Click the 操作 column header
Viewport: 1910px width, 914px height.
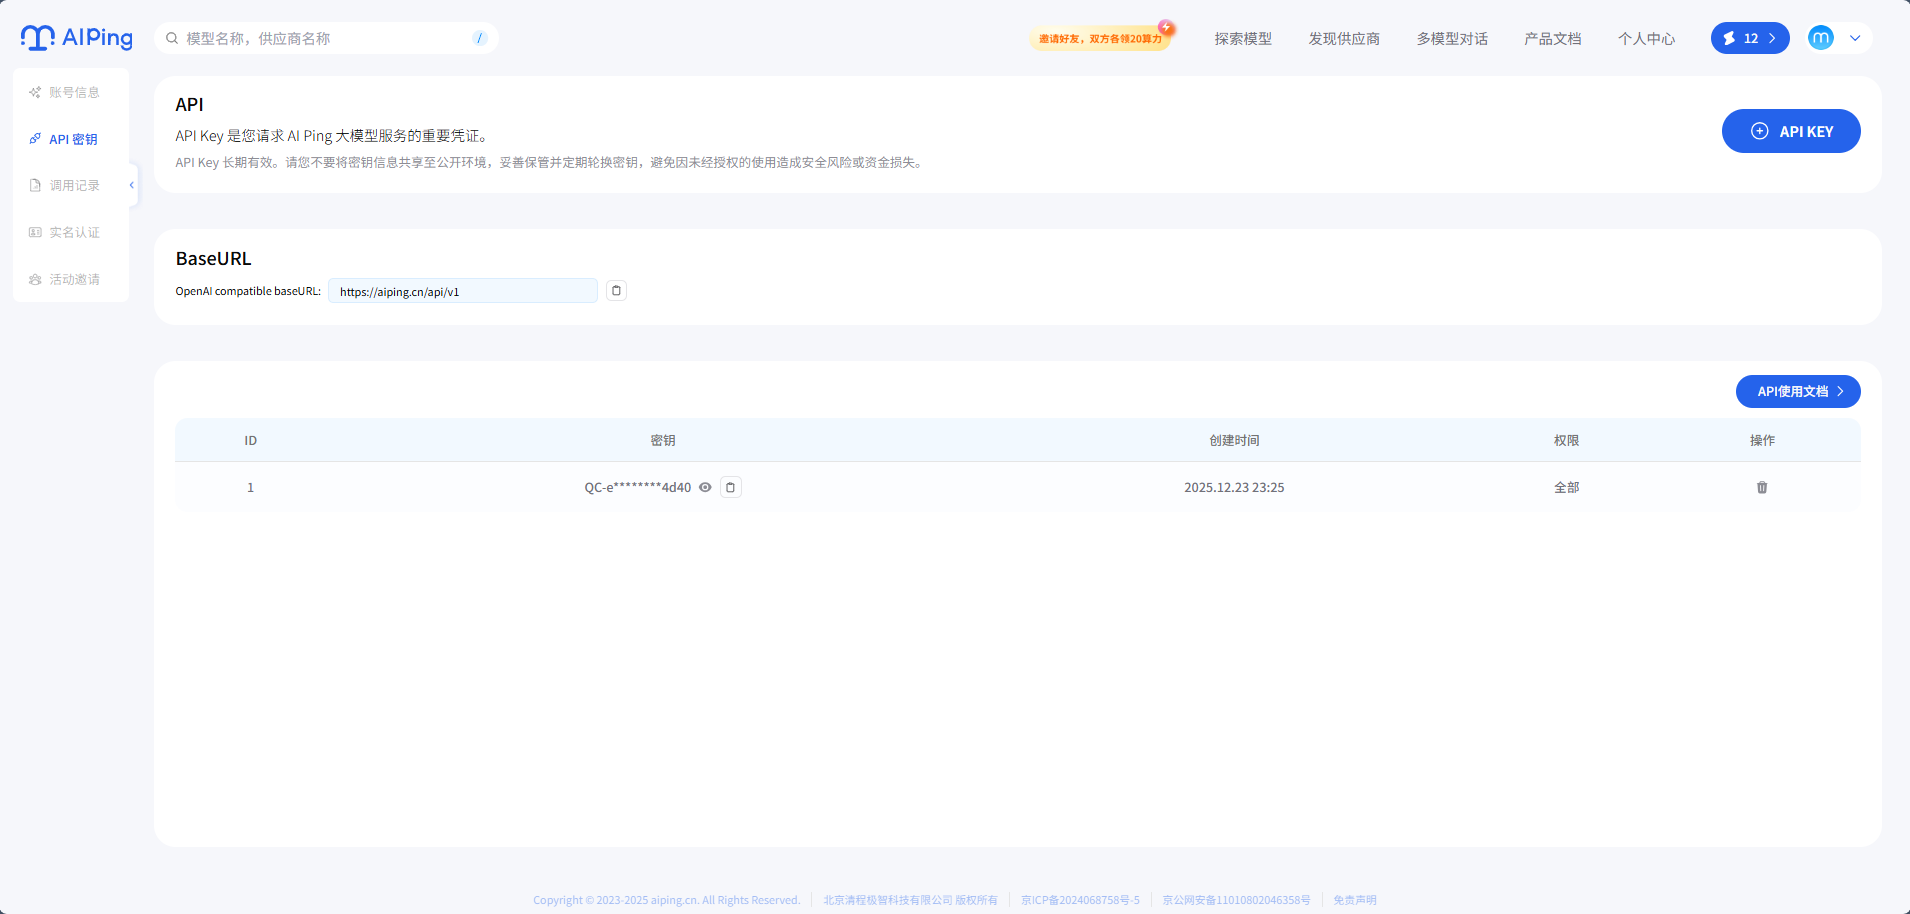1762,440
